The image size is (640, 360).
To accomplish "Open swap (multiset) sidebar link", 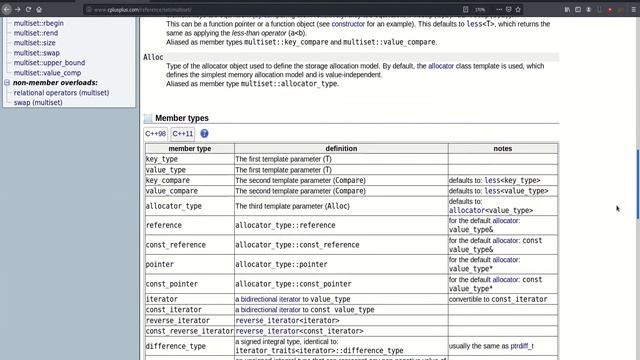I will tap(38, 102).
